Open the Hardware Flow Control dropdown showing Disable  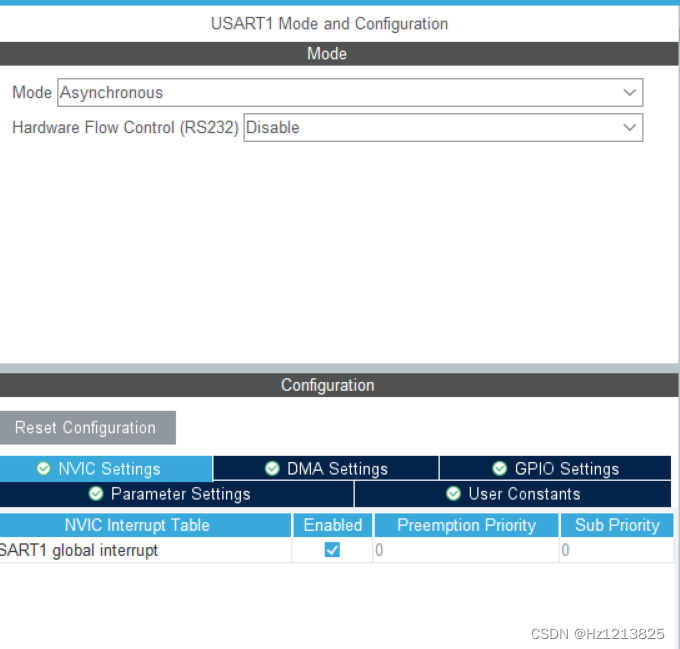(x=443, y=127)
